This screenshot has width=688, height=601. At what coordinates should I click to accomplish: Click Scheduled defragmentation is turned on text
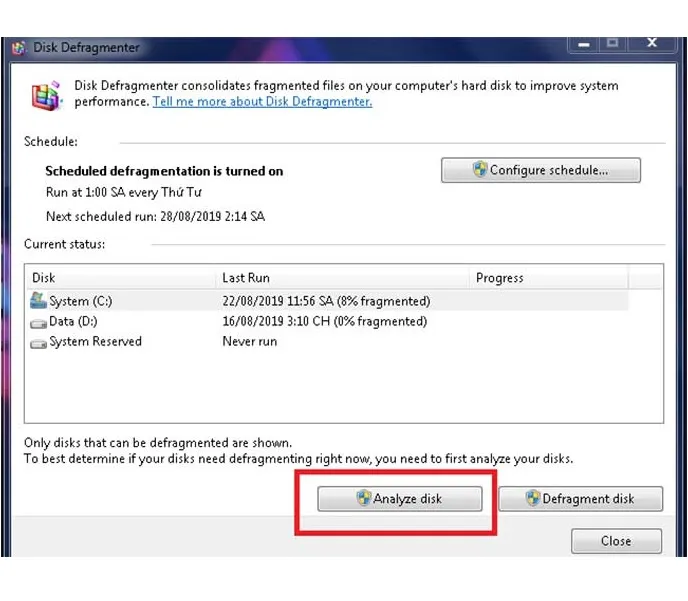(164, 171)
